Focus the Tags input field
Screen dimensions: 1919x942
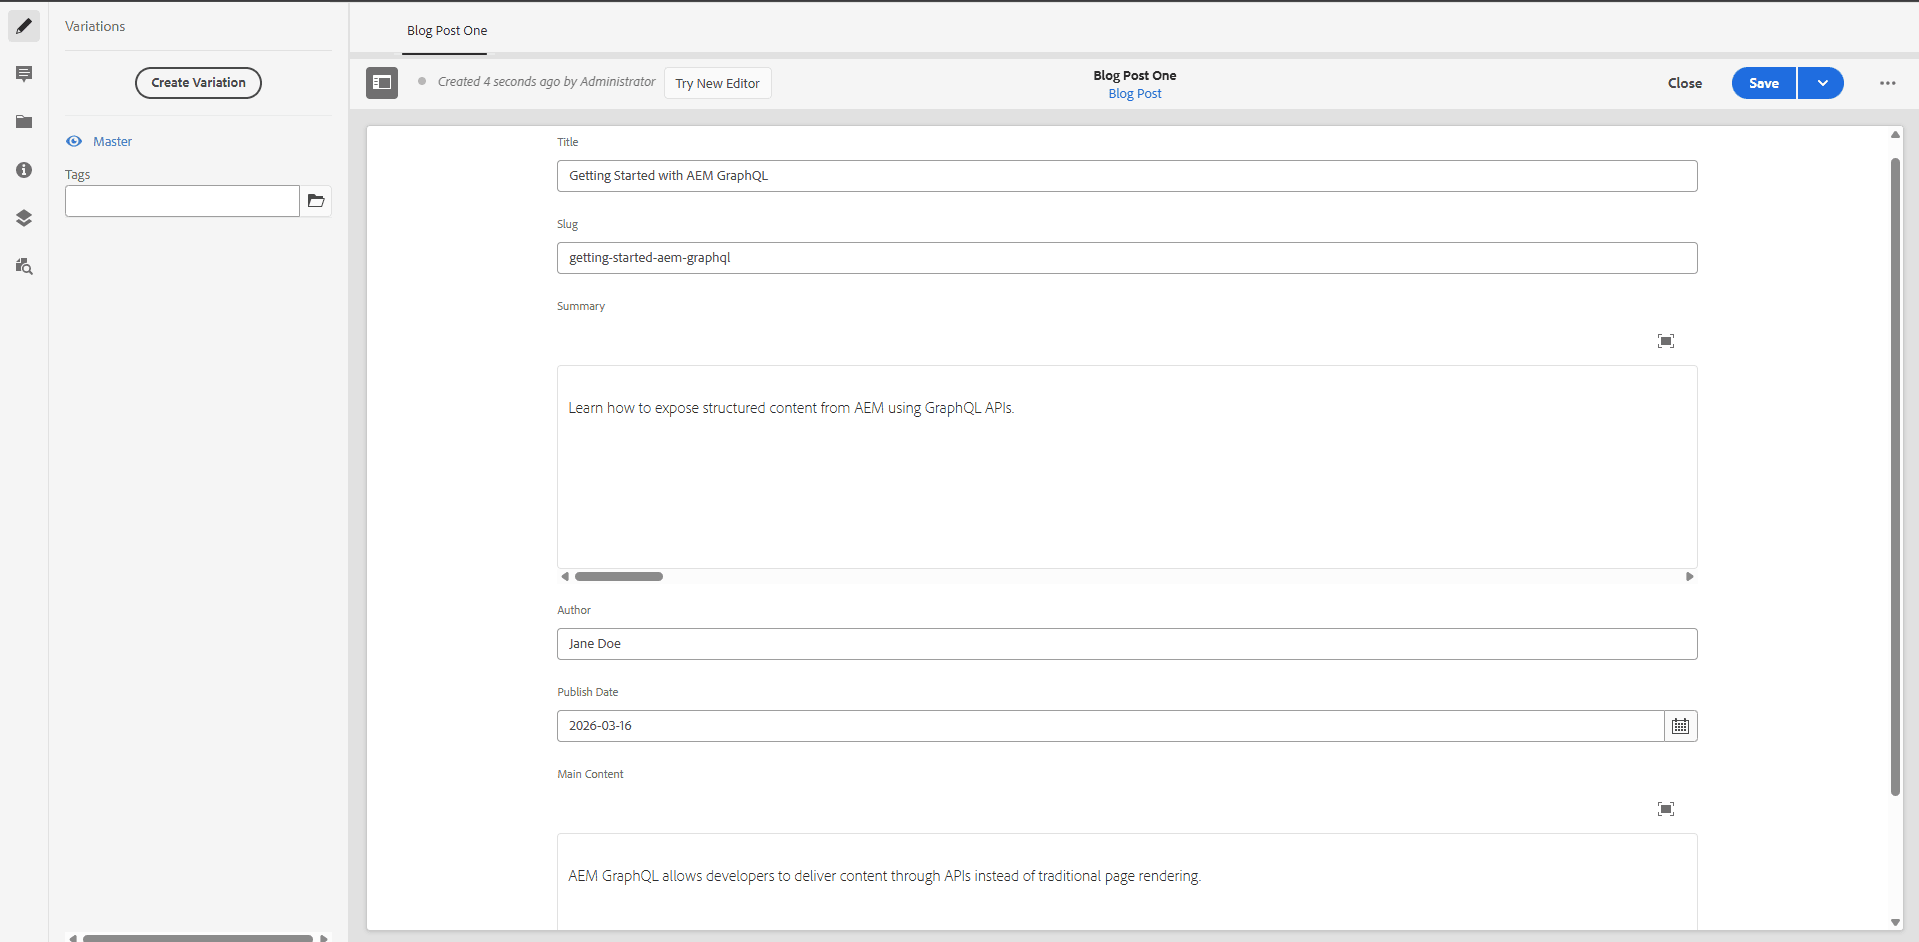point(182,201)
